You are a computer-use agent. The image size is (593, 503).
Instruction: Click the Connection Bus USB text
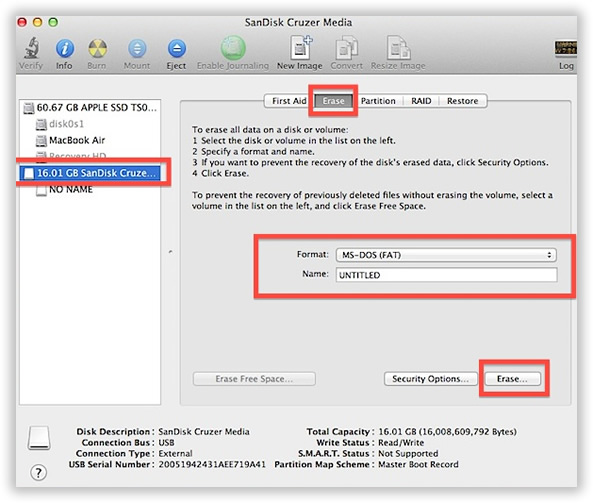click(x=166, y=442)
